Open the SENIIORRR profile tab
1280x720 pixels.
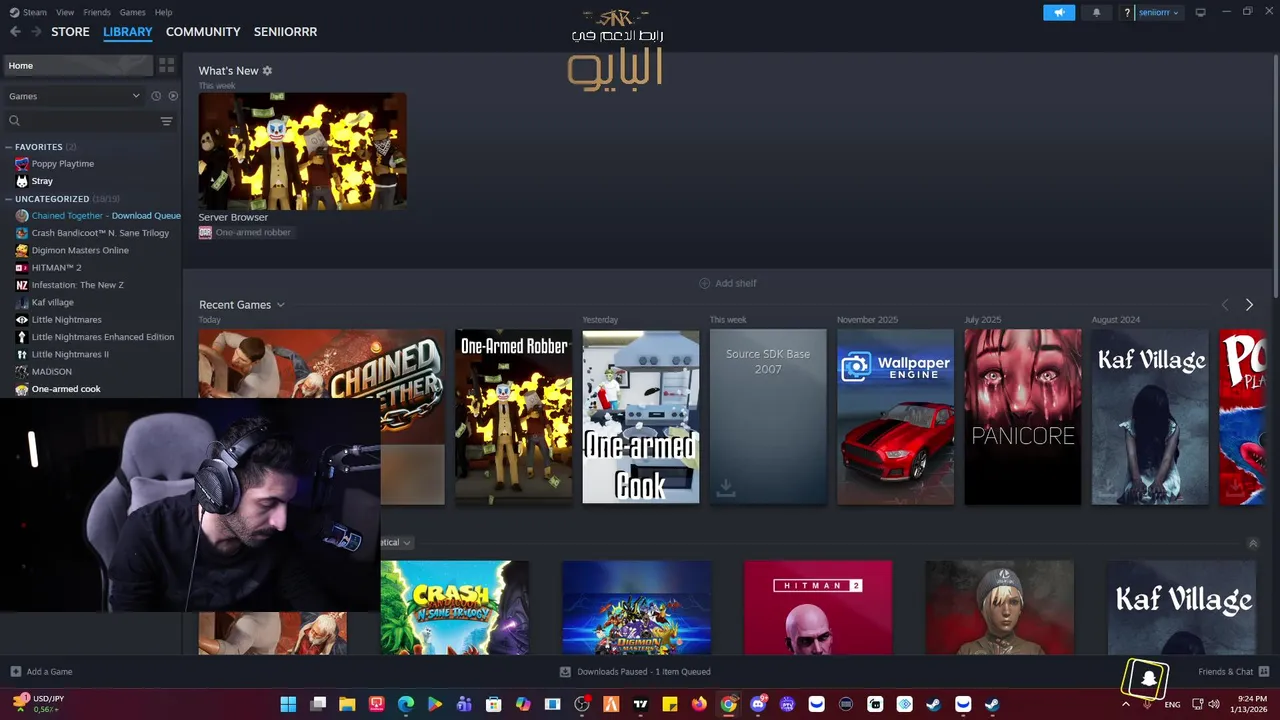point(285,32)
